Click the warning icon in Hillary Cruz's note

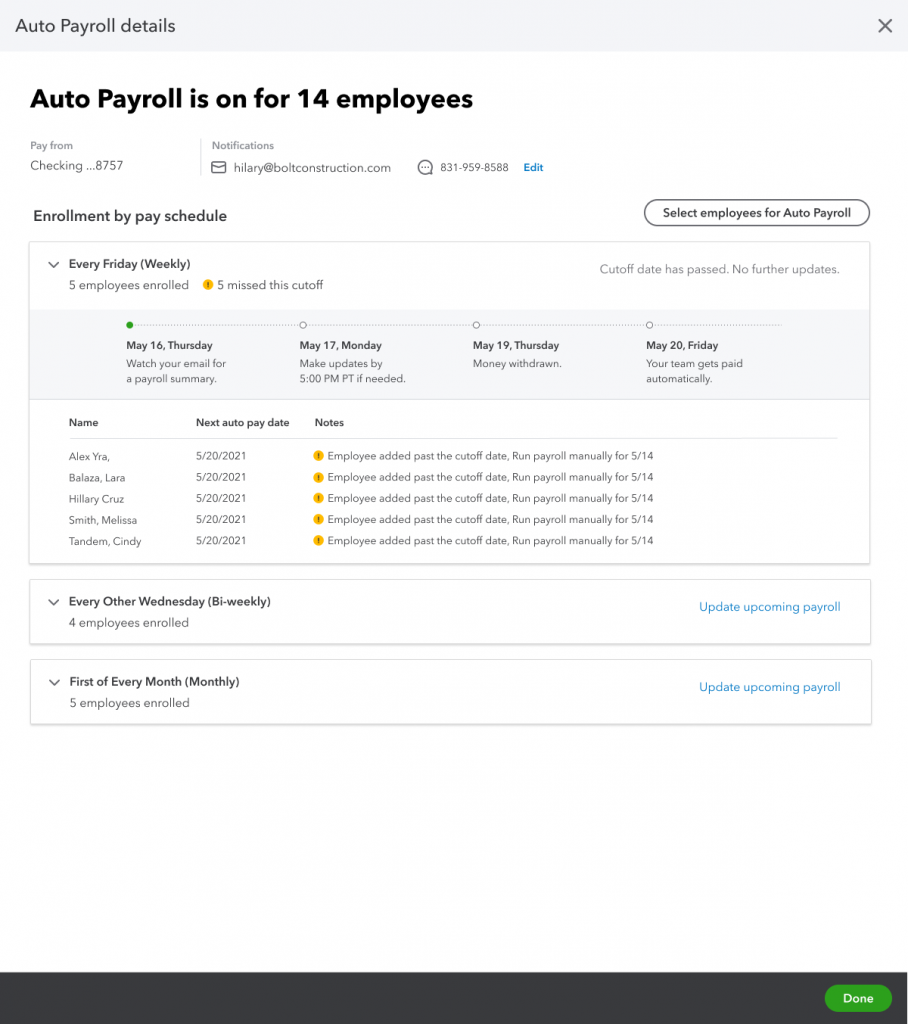coord(318,498)
